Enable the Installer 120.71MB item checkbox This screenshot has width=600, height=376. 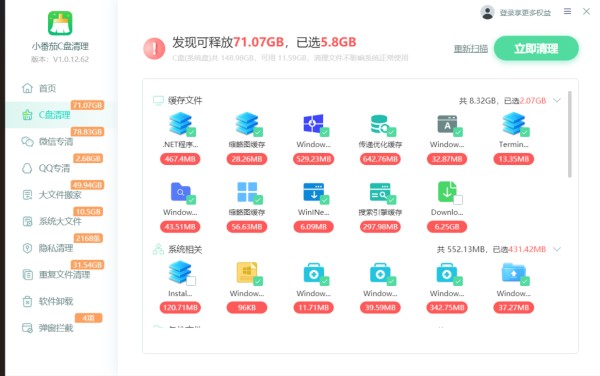pos(191,281)
